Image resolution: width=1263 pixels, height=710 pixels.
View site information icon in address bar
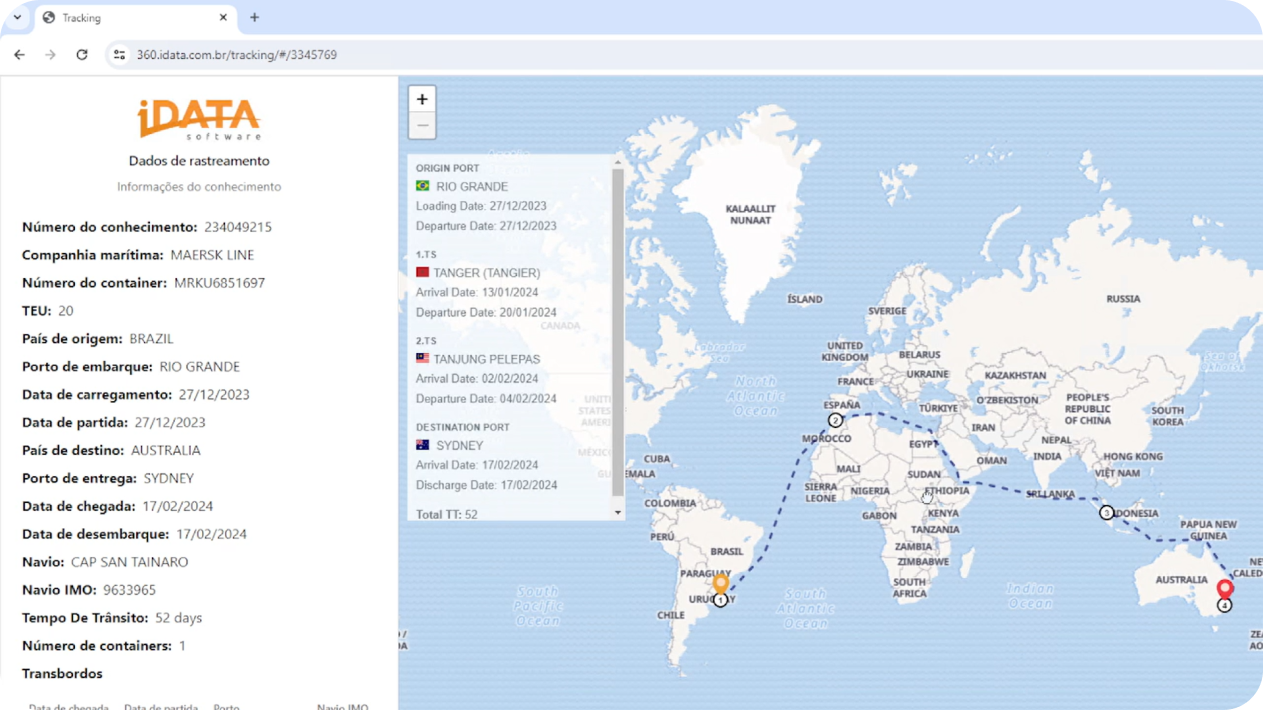pos(119,55)
